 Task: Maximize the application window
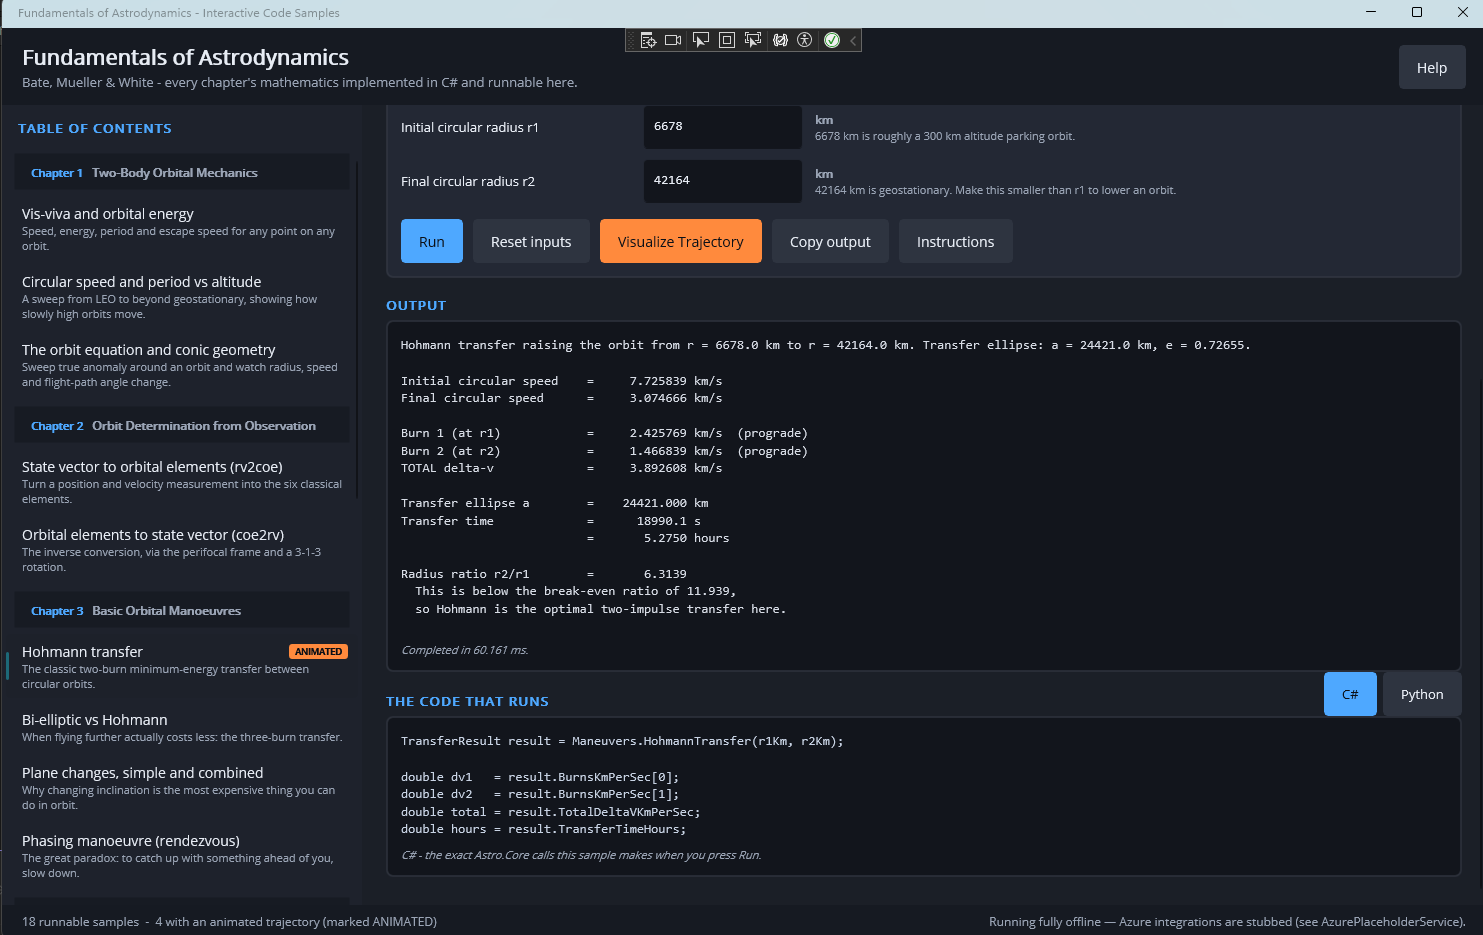1417,12
